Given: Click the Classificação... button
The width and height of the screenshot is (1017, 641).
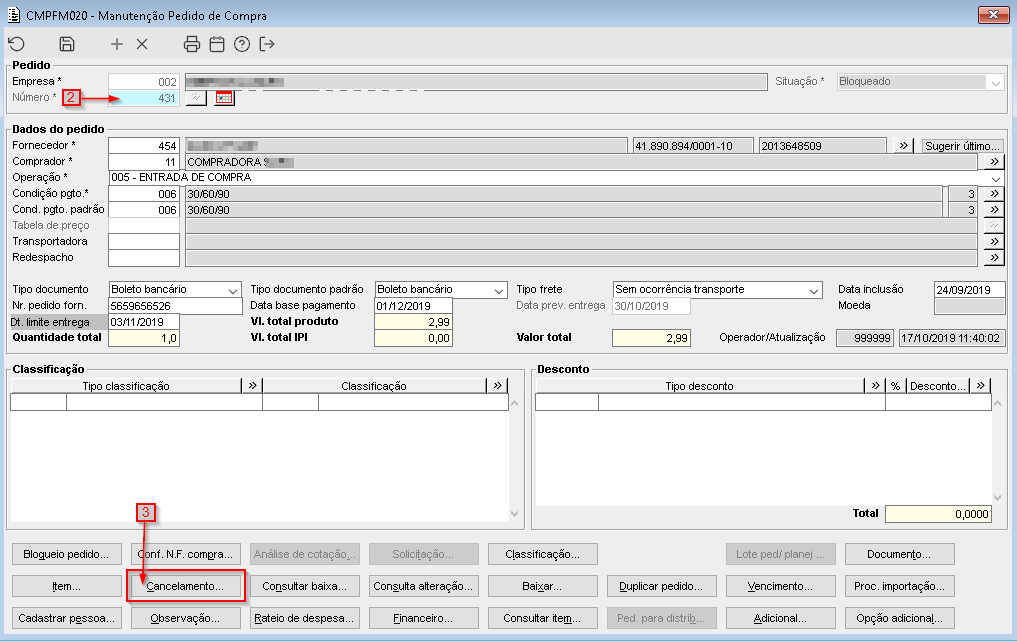Looking at the screenshot, I should click(542, 554).
